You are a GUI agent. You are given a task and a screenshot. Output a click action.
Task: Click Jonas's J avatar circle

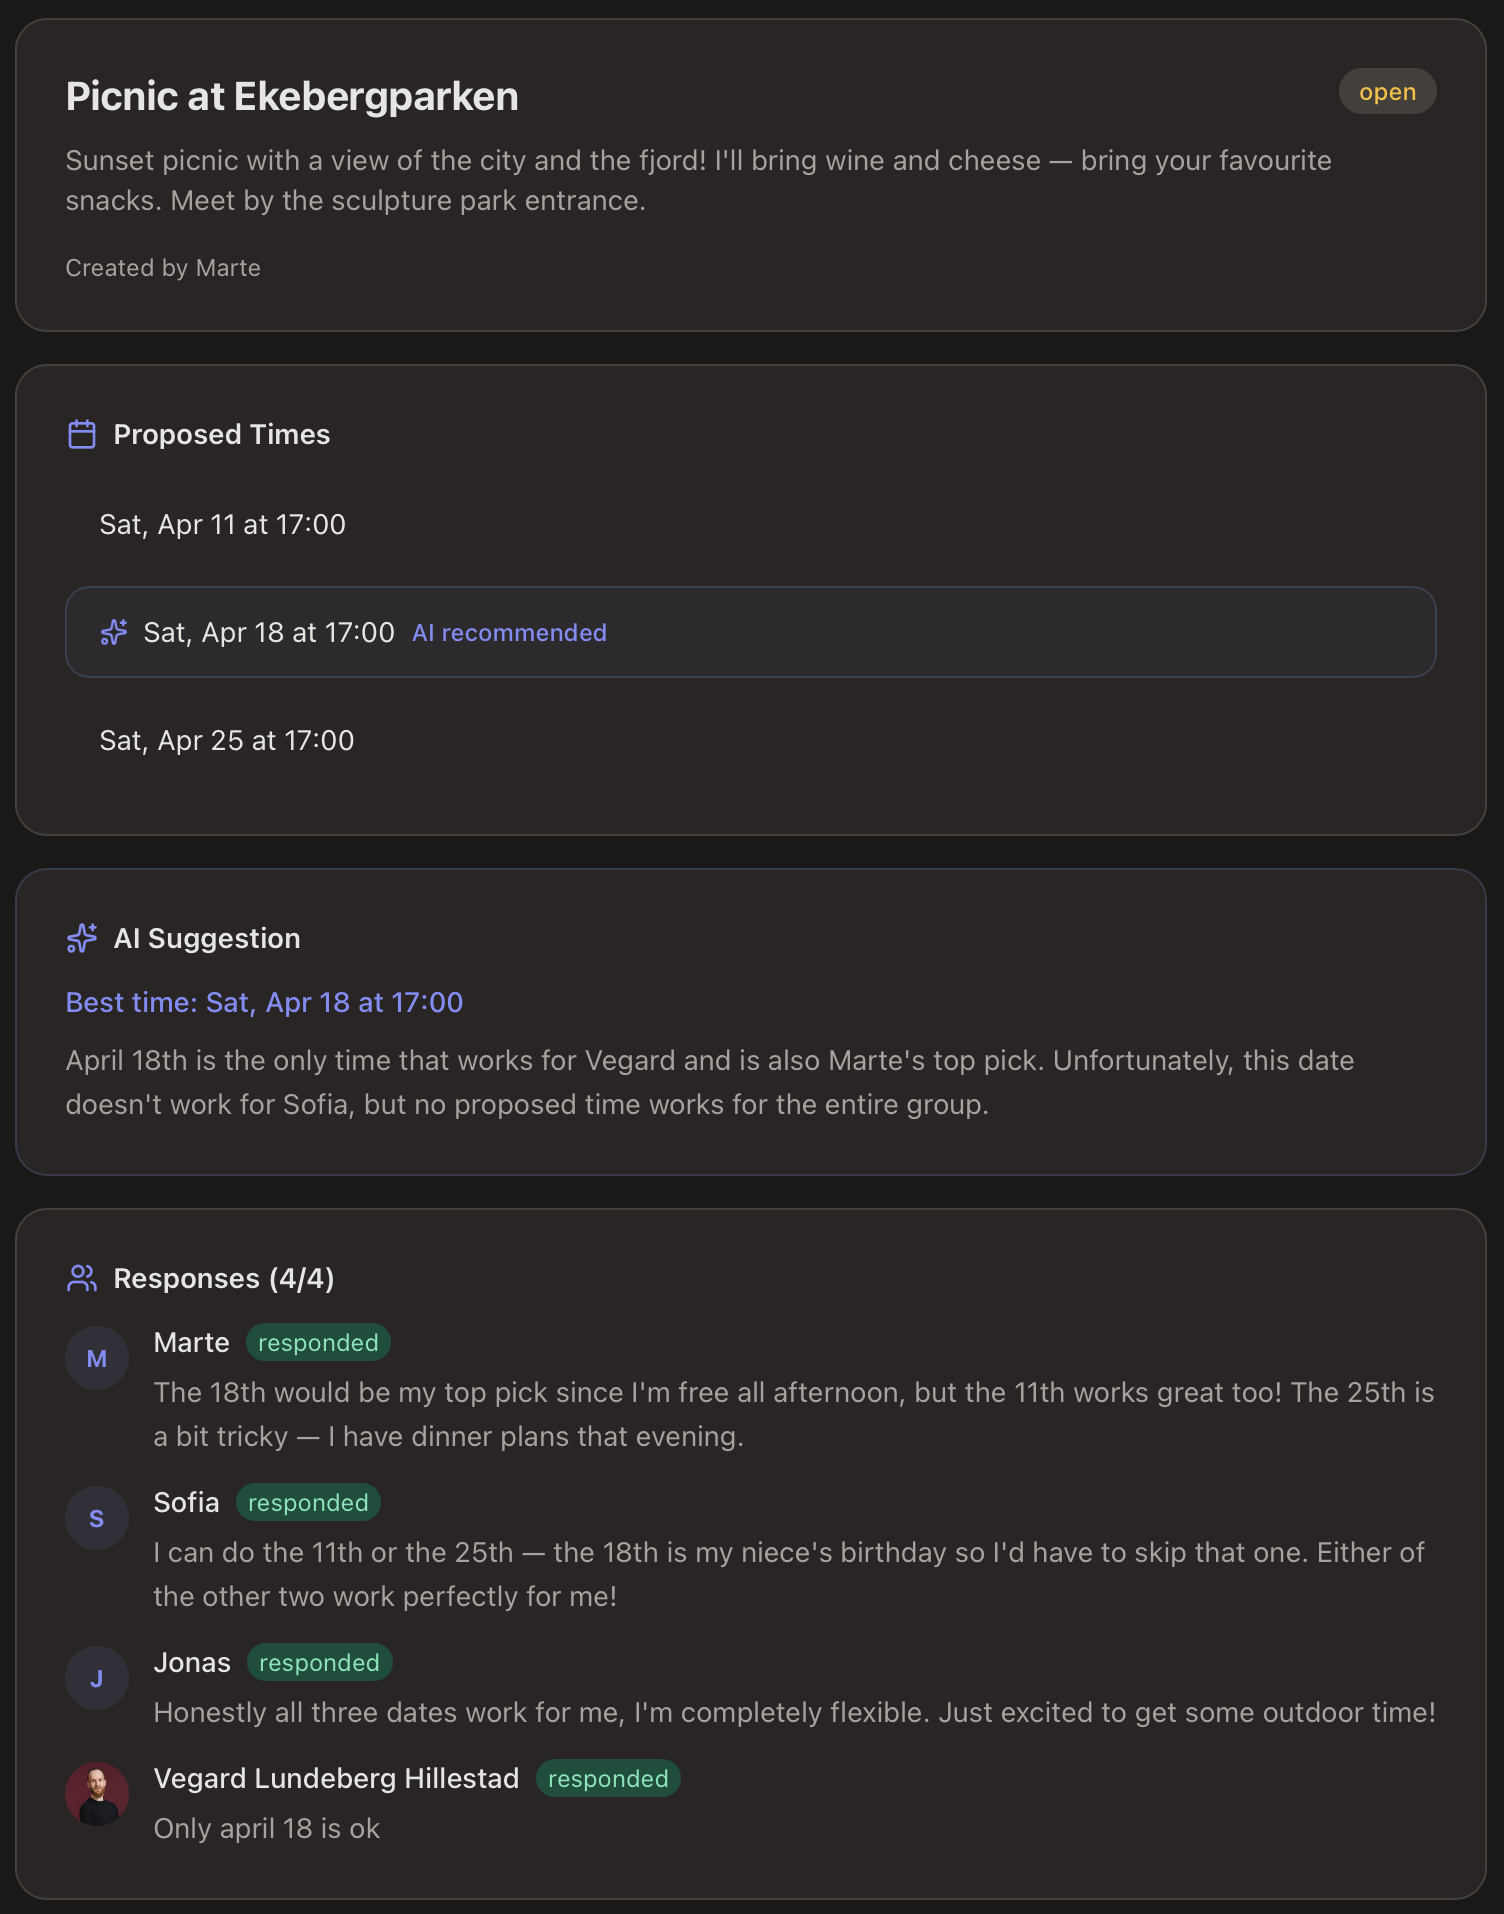[x=97, y=1678]
